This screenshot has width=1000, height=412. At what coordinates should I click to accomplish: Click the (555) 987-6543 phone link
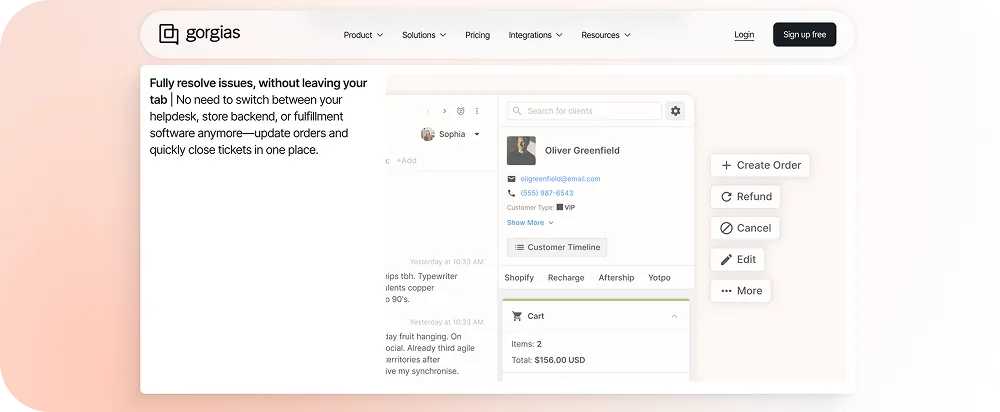click(x=547, y=193)
